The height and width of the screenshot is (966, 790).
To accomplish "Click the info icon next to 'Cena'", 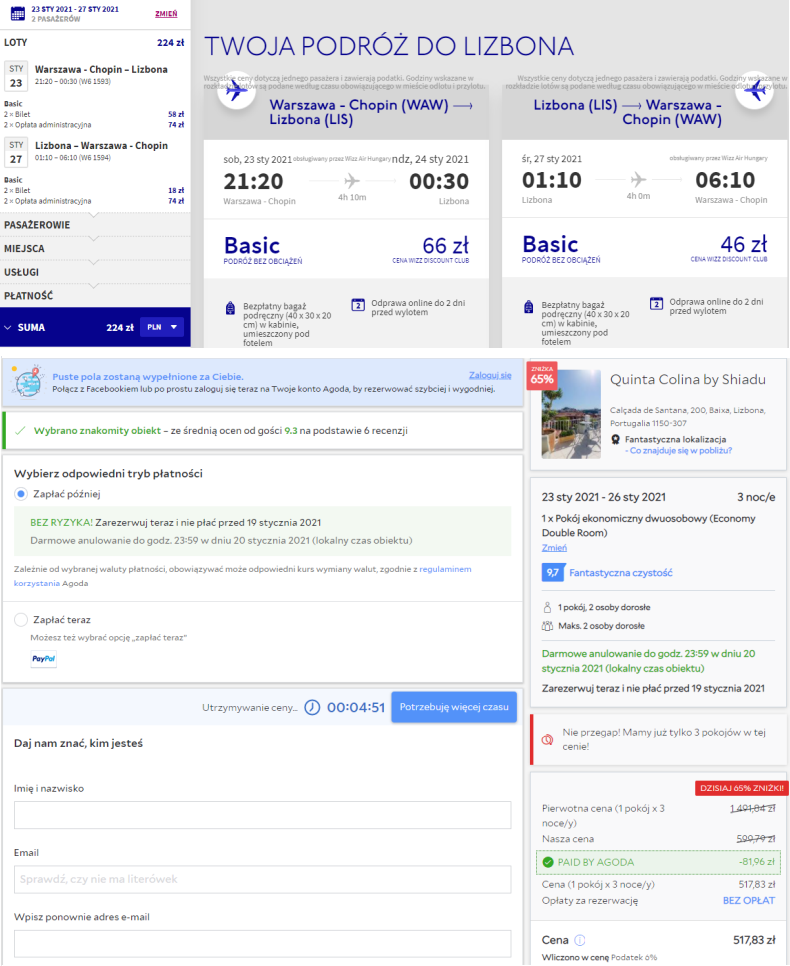I will 580,940.
